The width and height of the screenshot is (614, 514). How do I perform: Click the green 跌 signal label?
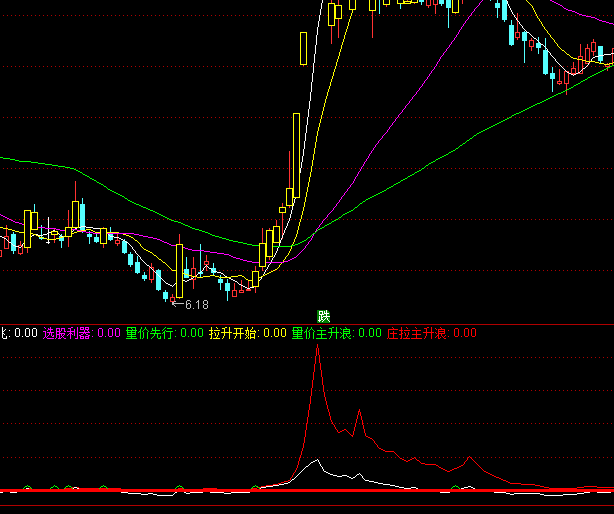pos(323,316)
